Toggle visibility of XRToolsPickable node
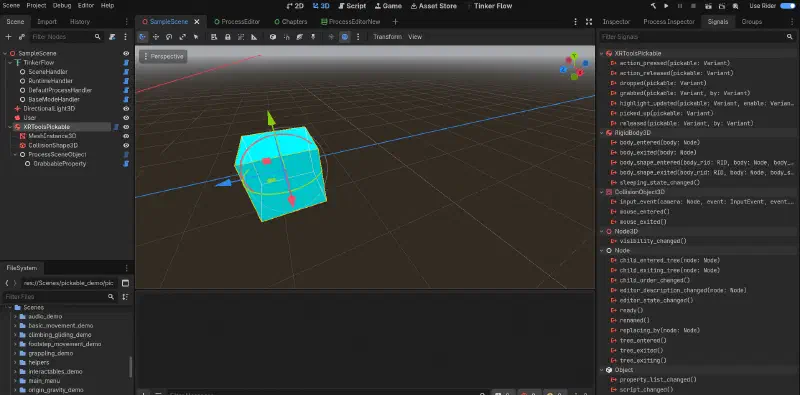 (x=126, y=127)
